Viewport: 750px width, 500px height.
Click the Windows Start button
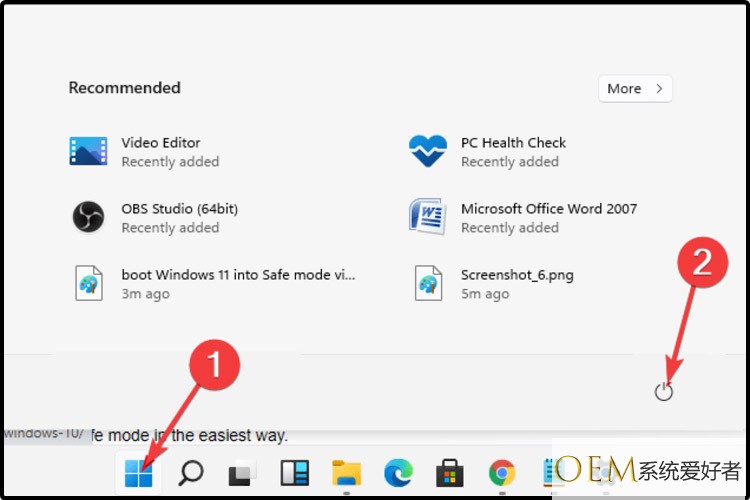[x=138, y=473]
